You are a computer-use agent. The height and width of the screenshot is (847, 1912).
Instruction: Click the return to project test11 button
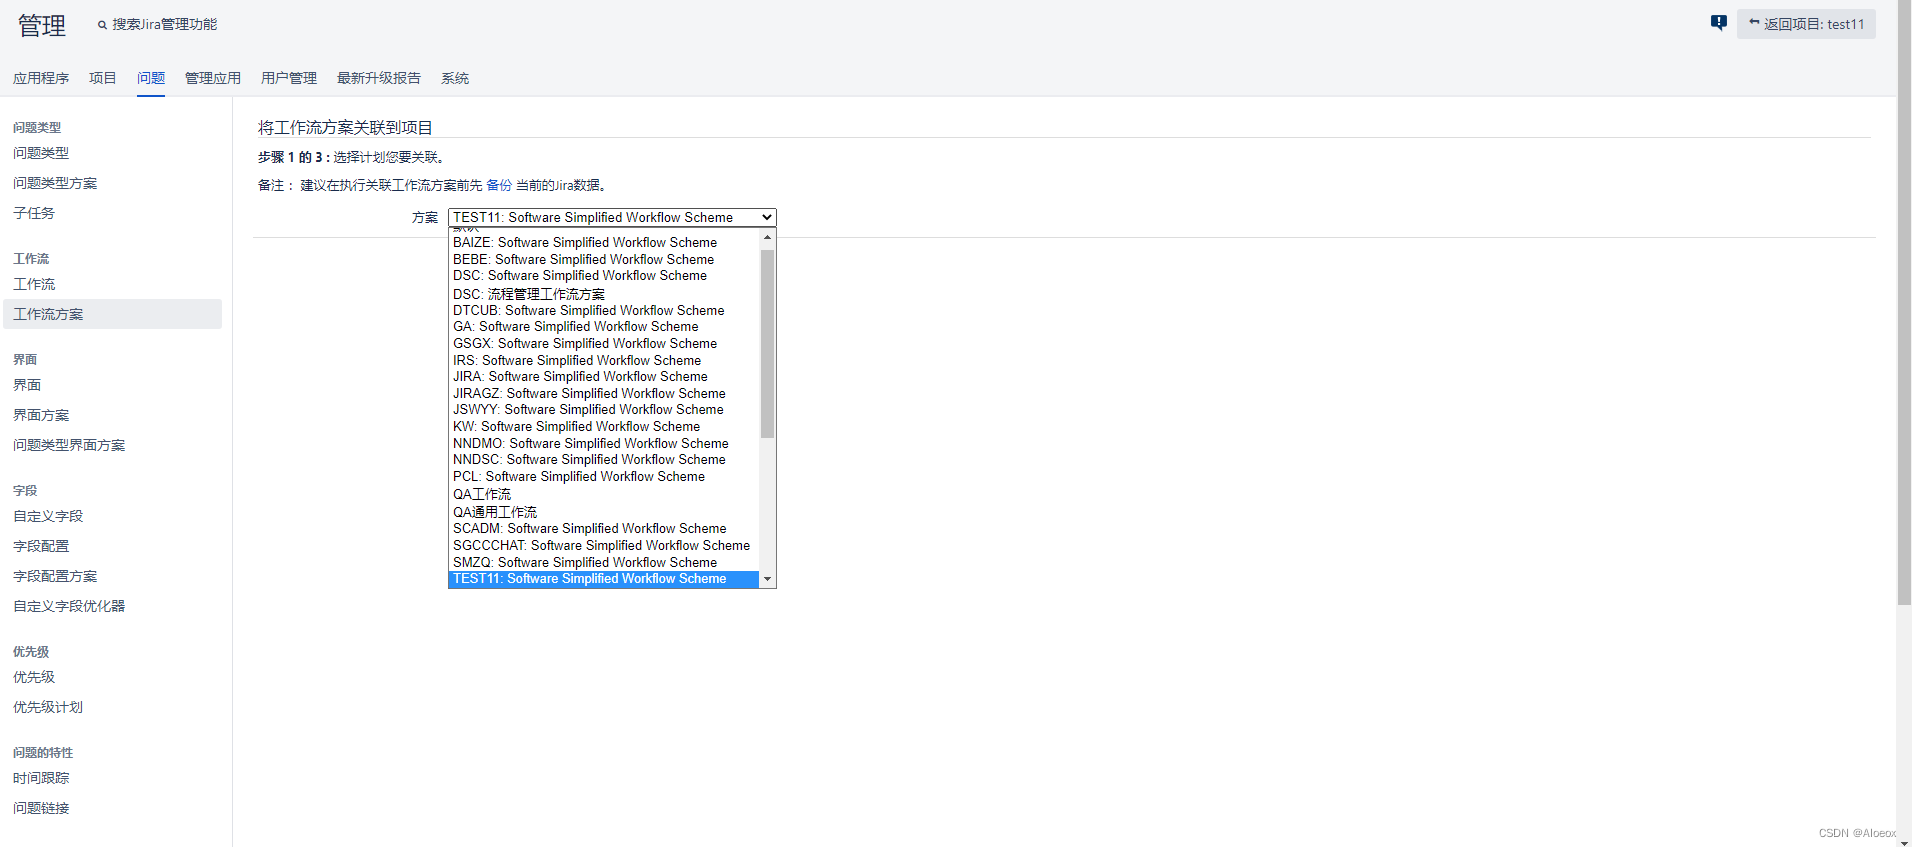click(1806, 24)
